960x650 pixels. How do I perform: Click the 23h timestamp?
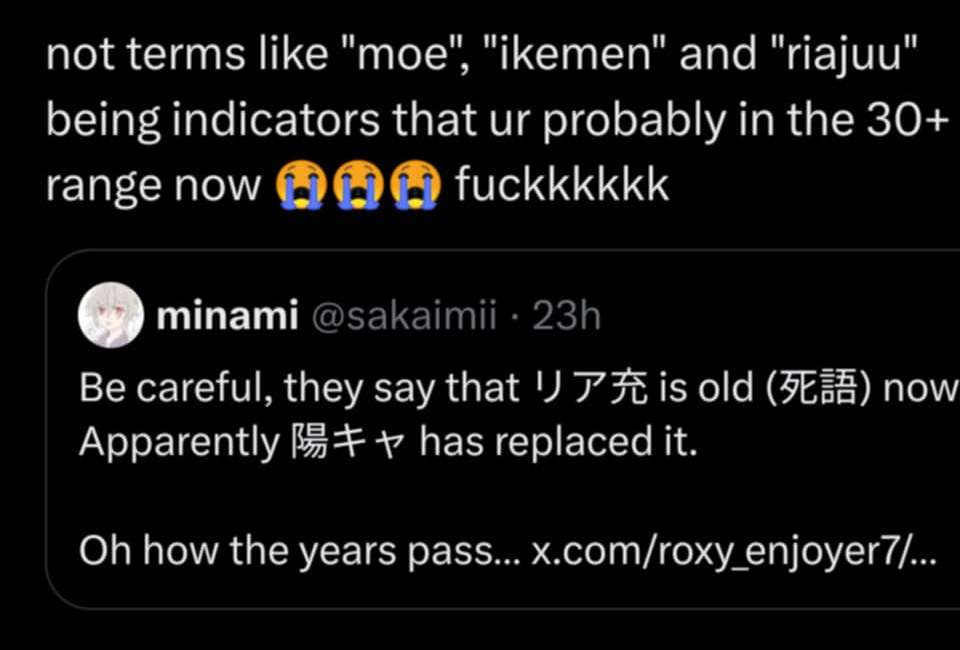566,316
